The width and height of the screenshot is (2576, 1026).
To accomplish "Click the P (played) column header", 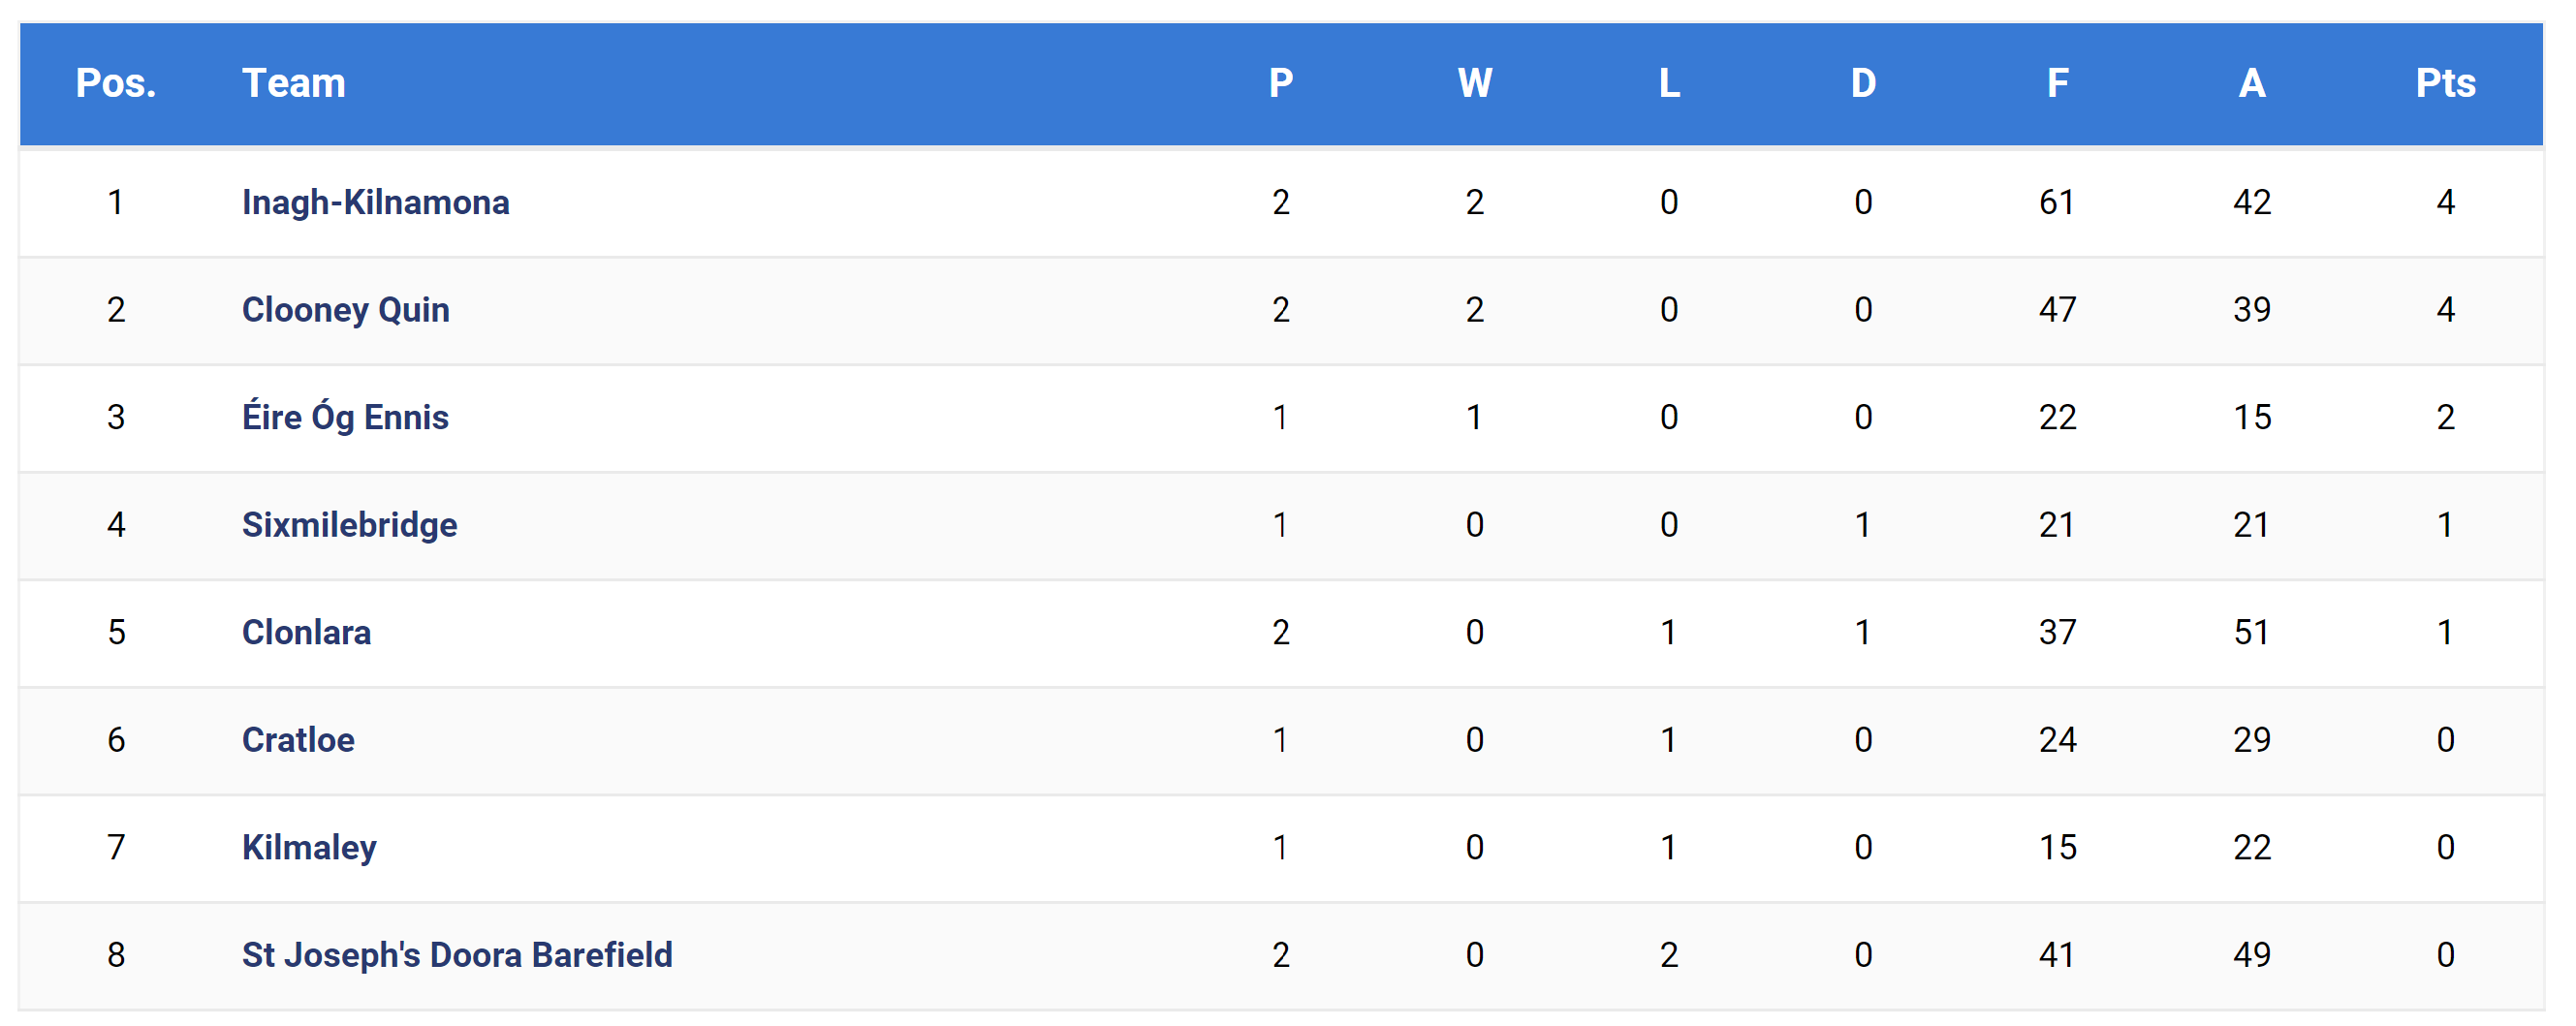I will coord(1280,83).
